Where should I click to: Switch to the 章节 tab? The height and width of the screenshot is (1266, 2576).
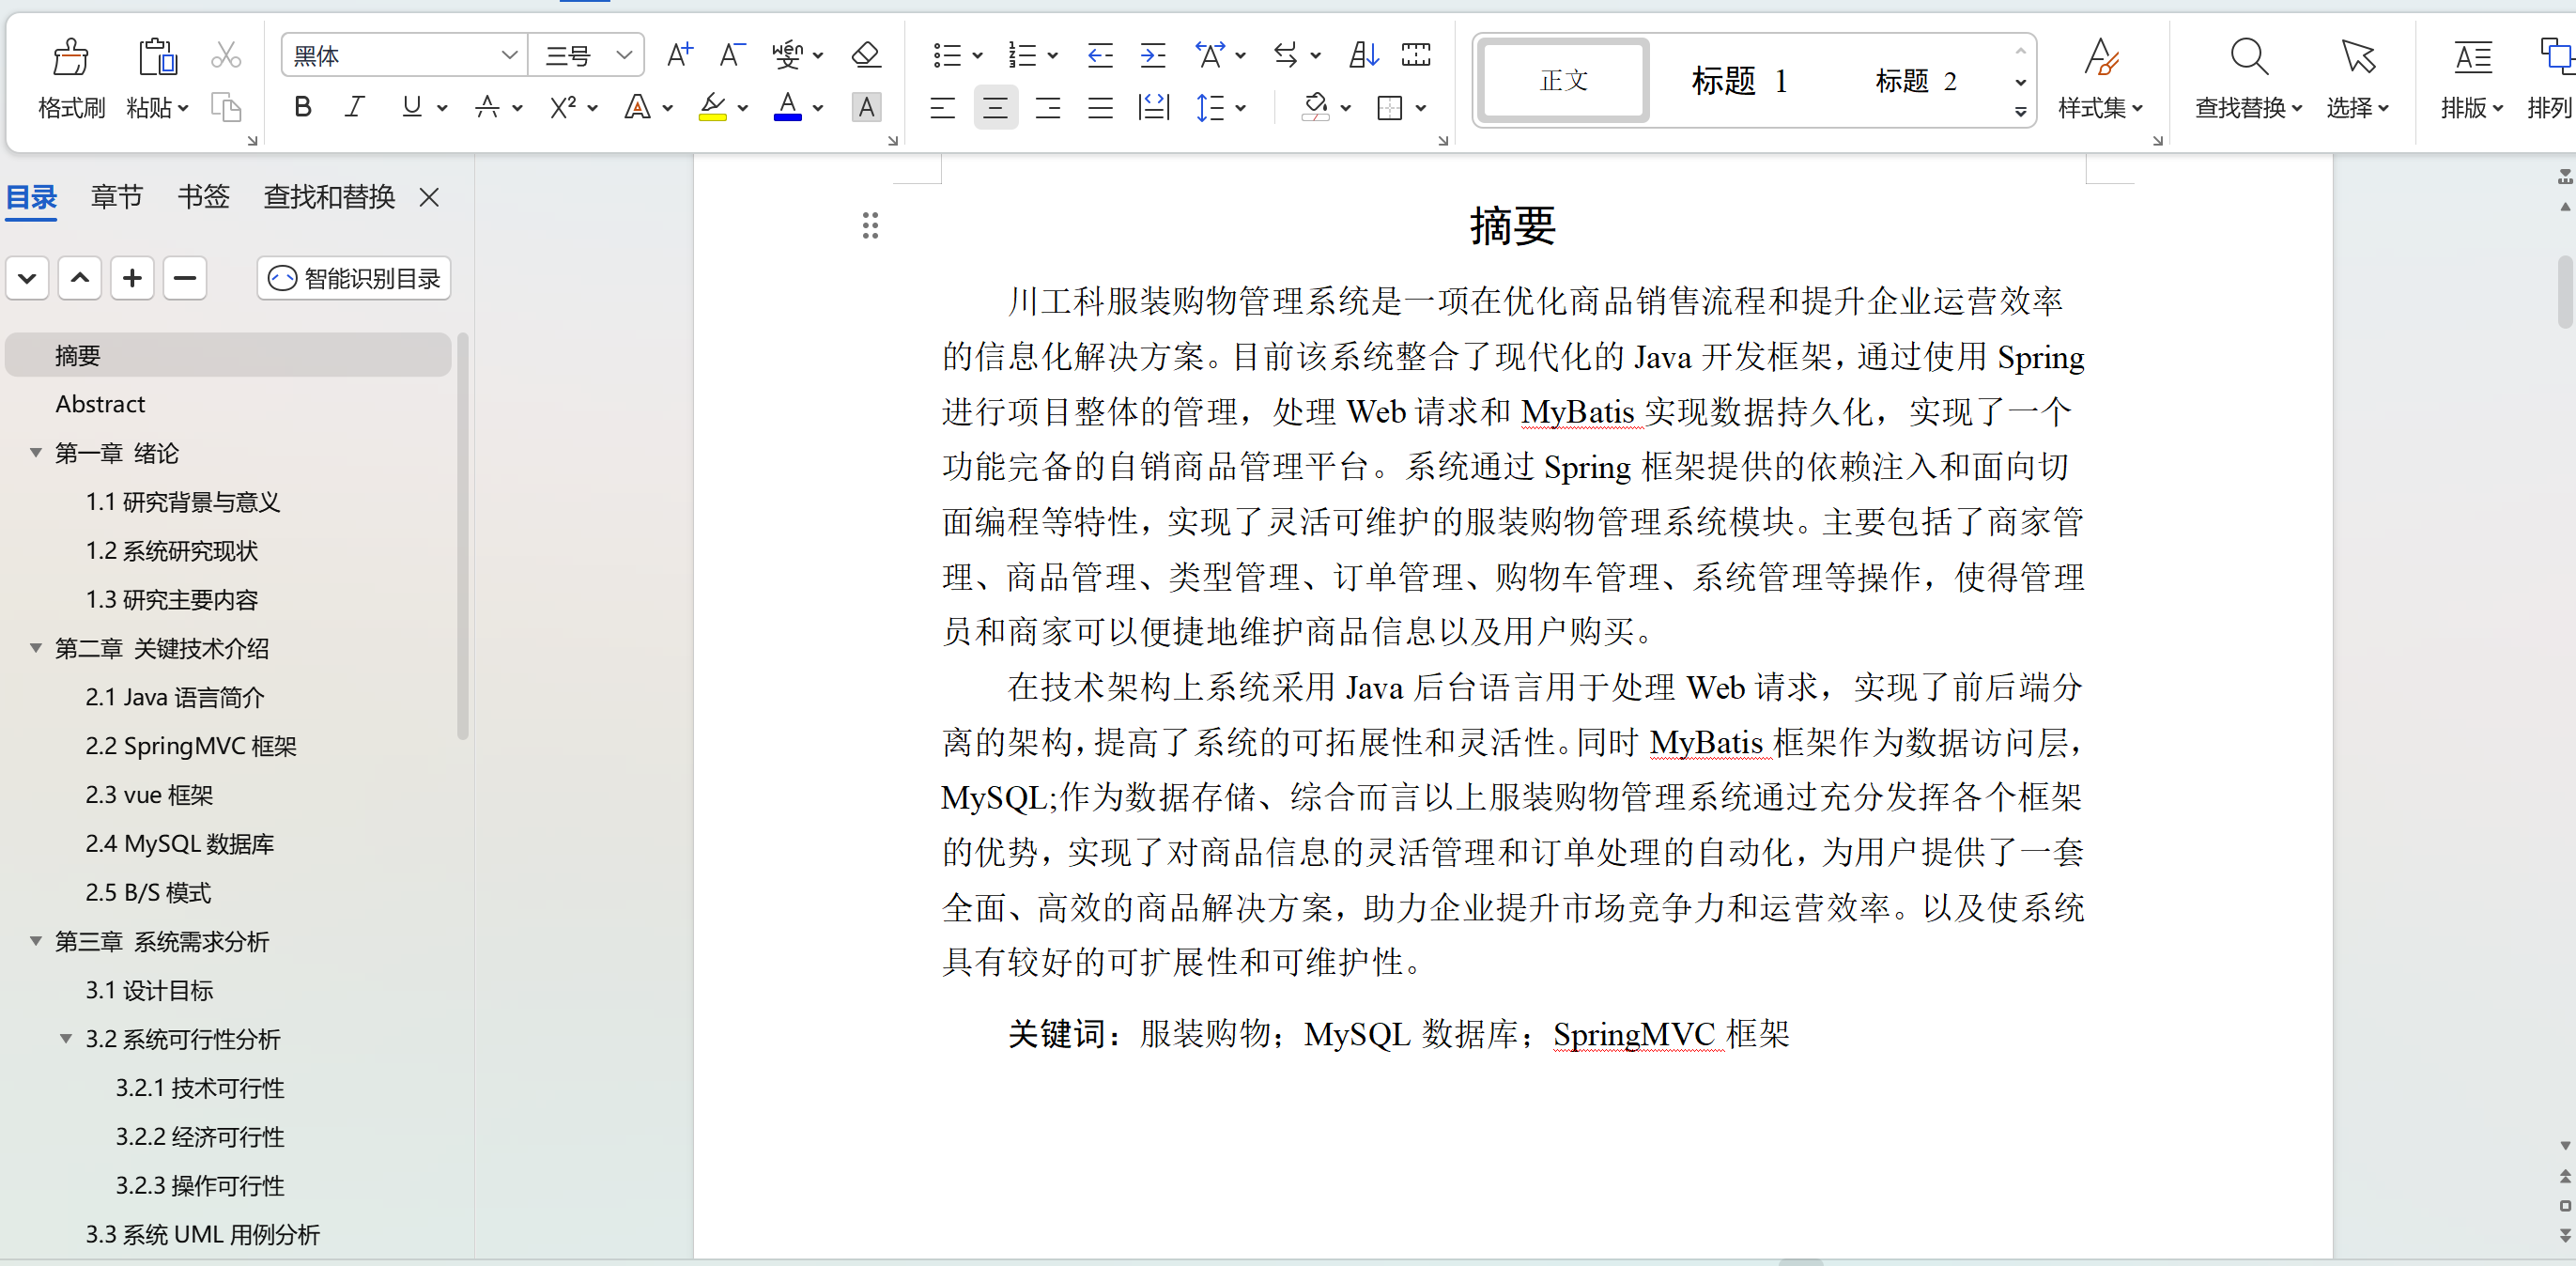[116, 197]
